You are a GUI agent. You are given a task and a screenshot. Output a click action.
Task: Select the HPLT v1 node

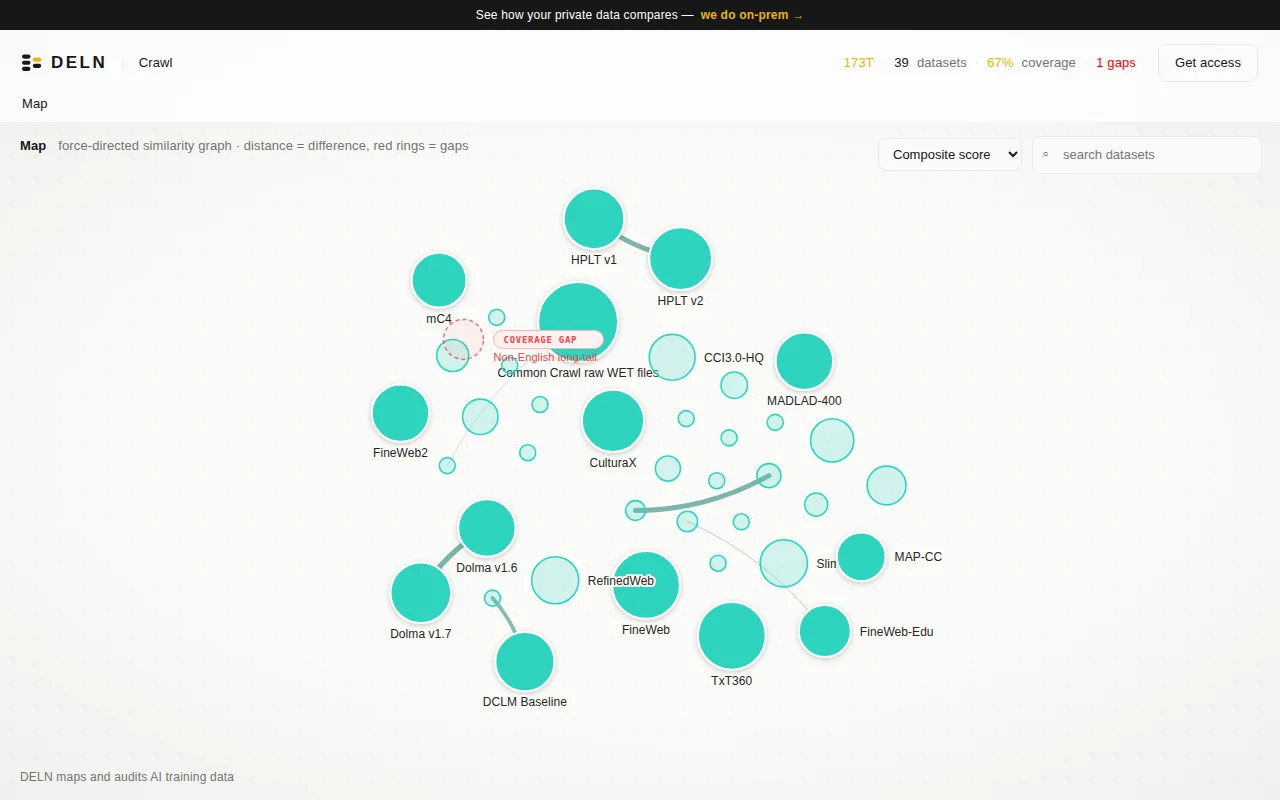594,219
